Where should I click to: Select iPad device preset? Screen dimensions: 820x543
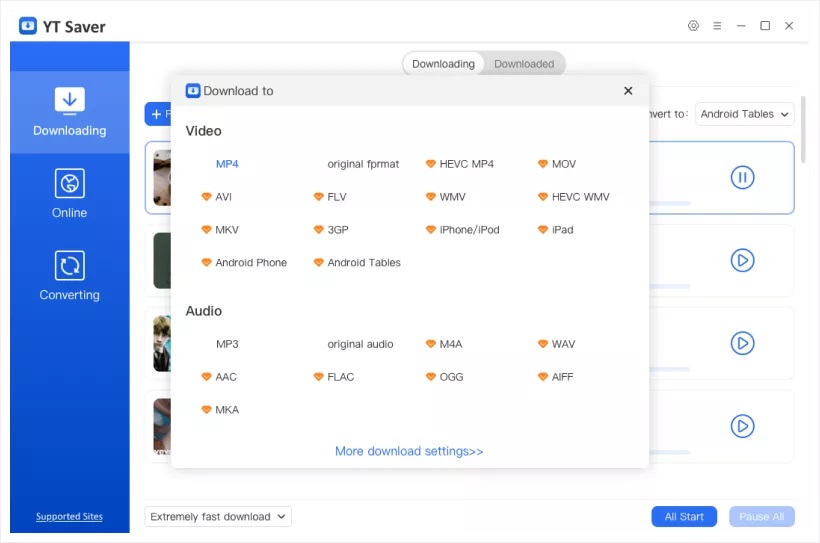555,230
